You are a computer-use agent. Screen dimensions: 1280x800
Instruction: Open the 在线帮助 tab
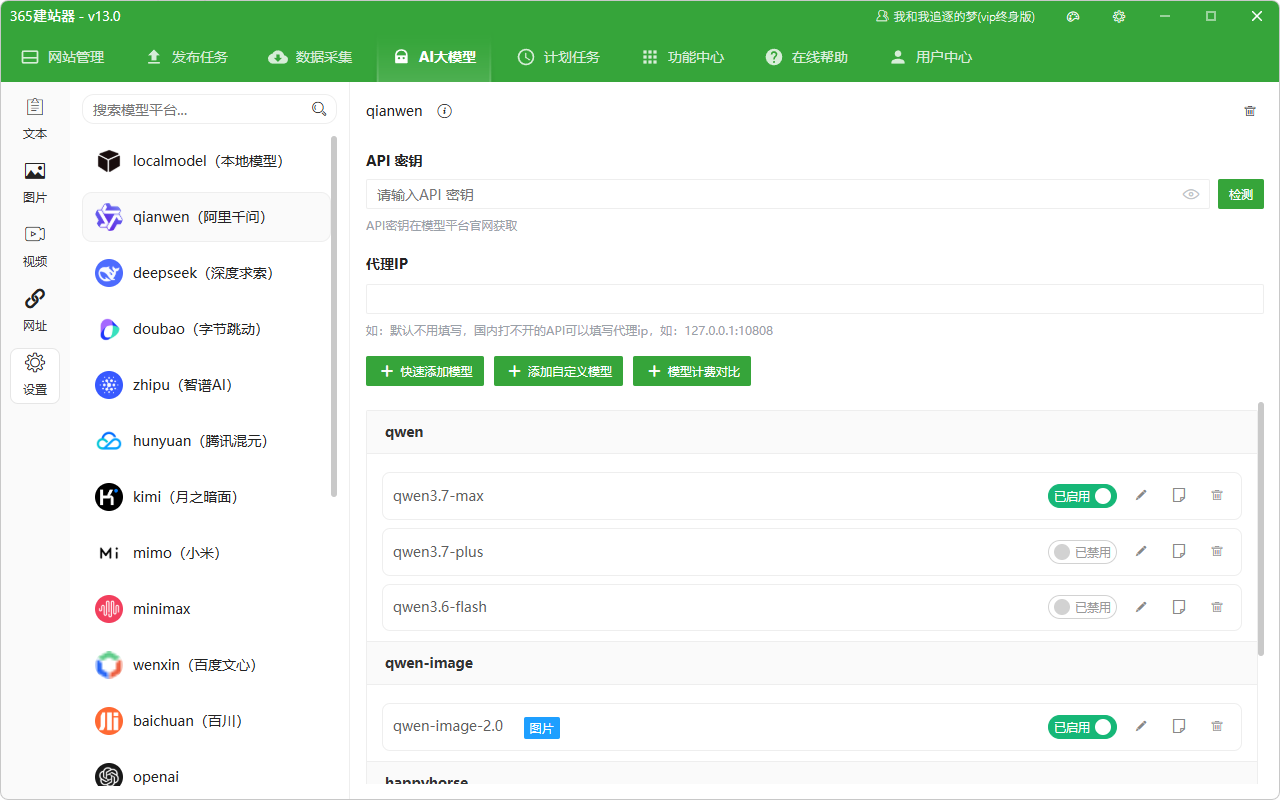click(x=807, y=57)
